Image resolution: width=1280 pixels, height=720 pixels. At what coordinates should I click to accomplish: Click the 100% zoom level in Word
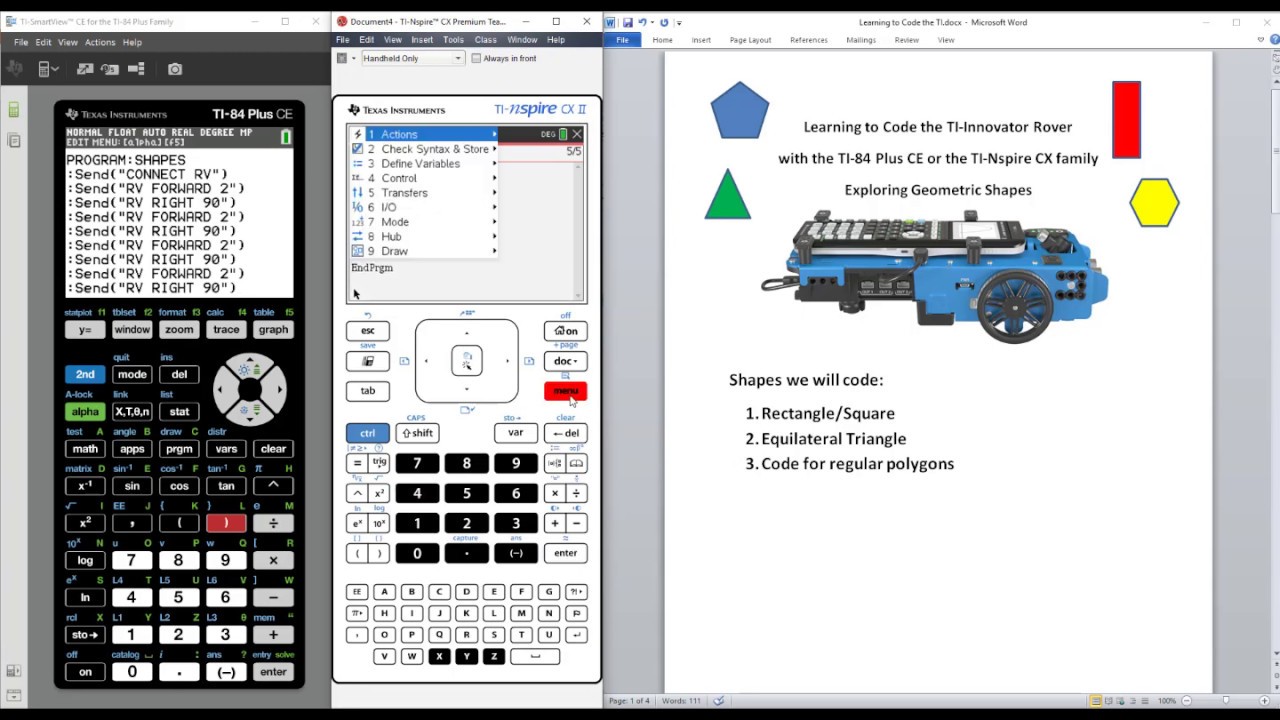[x=1167, y=700]
